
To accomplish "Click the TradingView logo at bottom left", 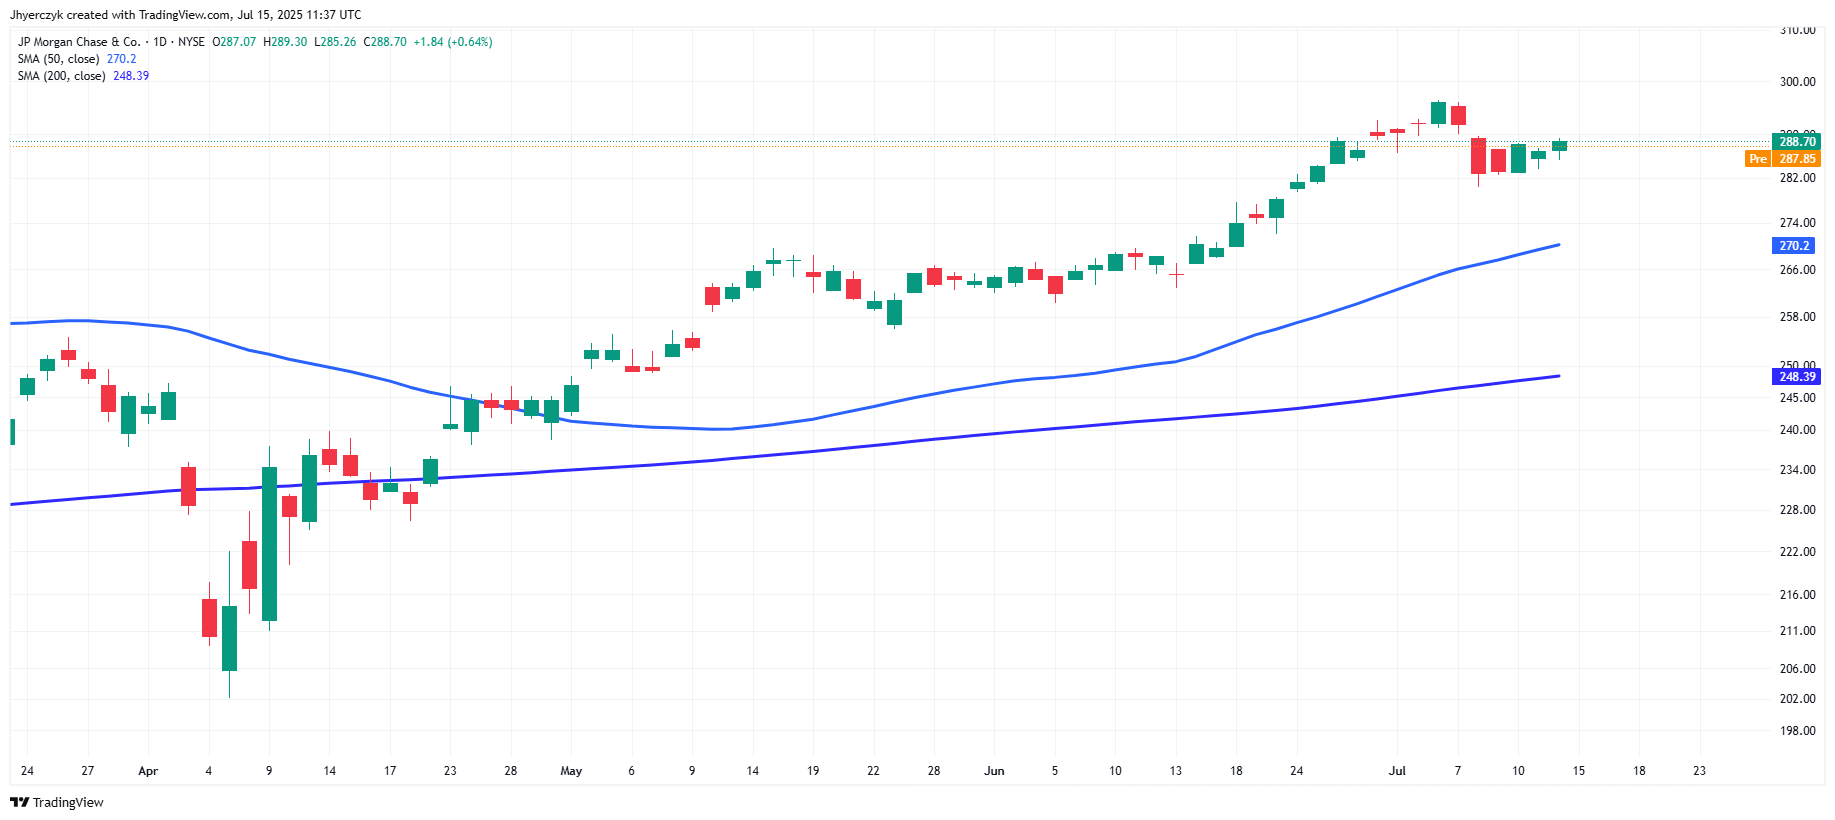I will [x=57, y=802].
